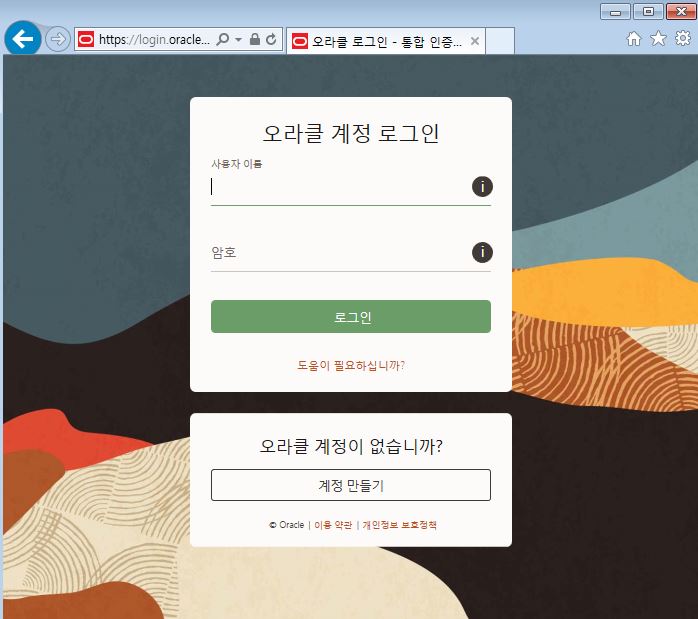
Task: Click the search magnifier in address bar
Action: 223,39
